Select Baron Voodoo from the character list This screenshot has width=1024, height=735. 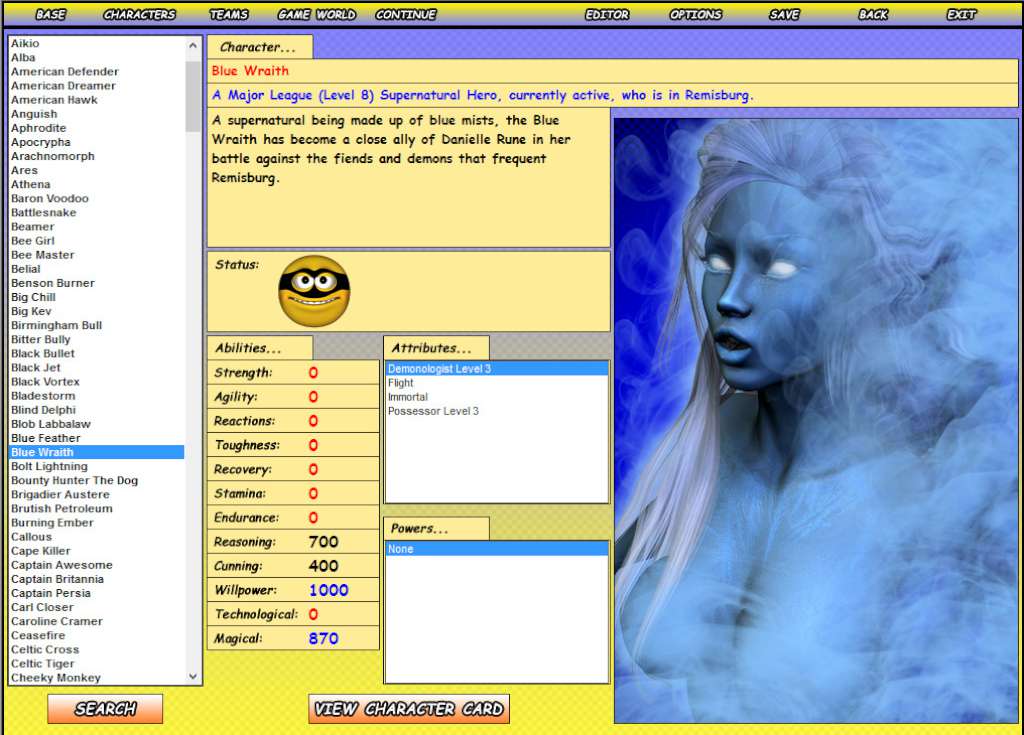(x=50, y=198)
